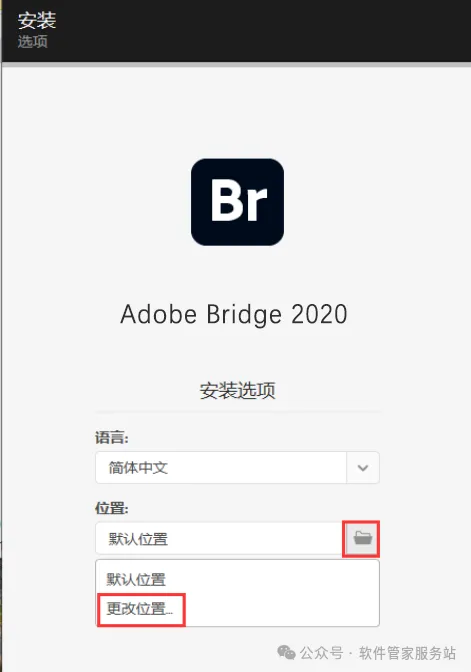Viewport: 471px width, 672px height.
Task: Click the Adobe Bridge 2020 product name
Action: coord(234,314)
